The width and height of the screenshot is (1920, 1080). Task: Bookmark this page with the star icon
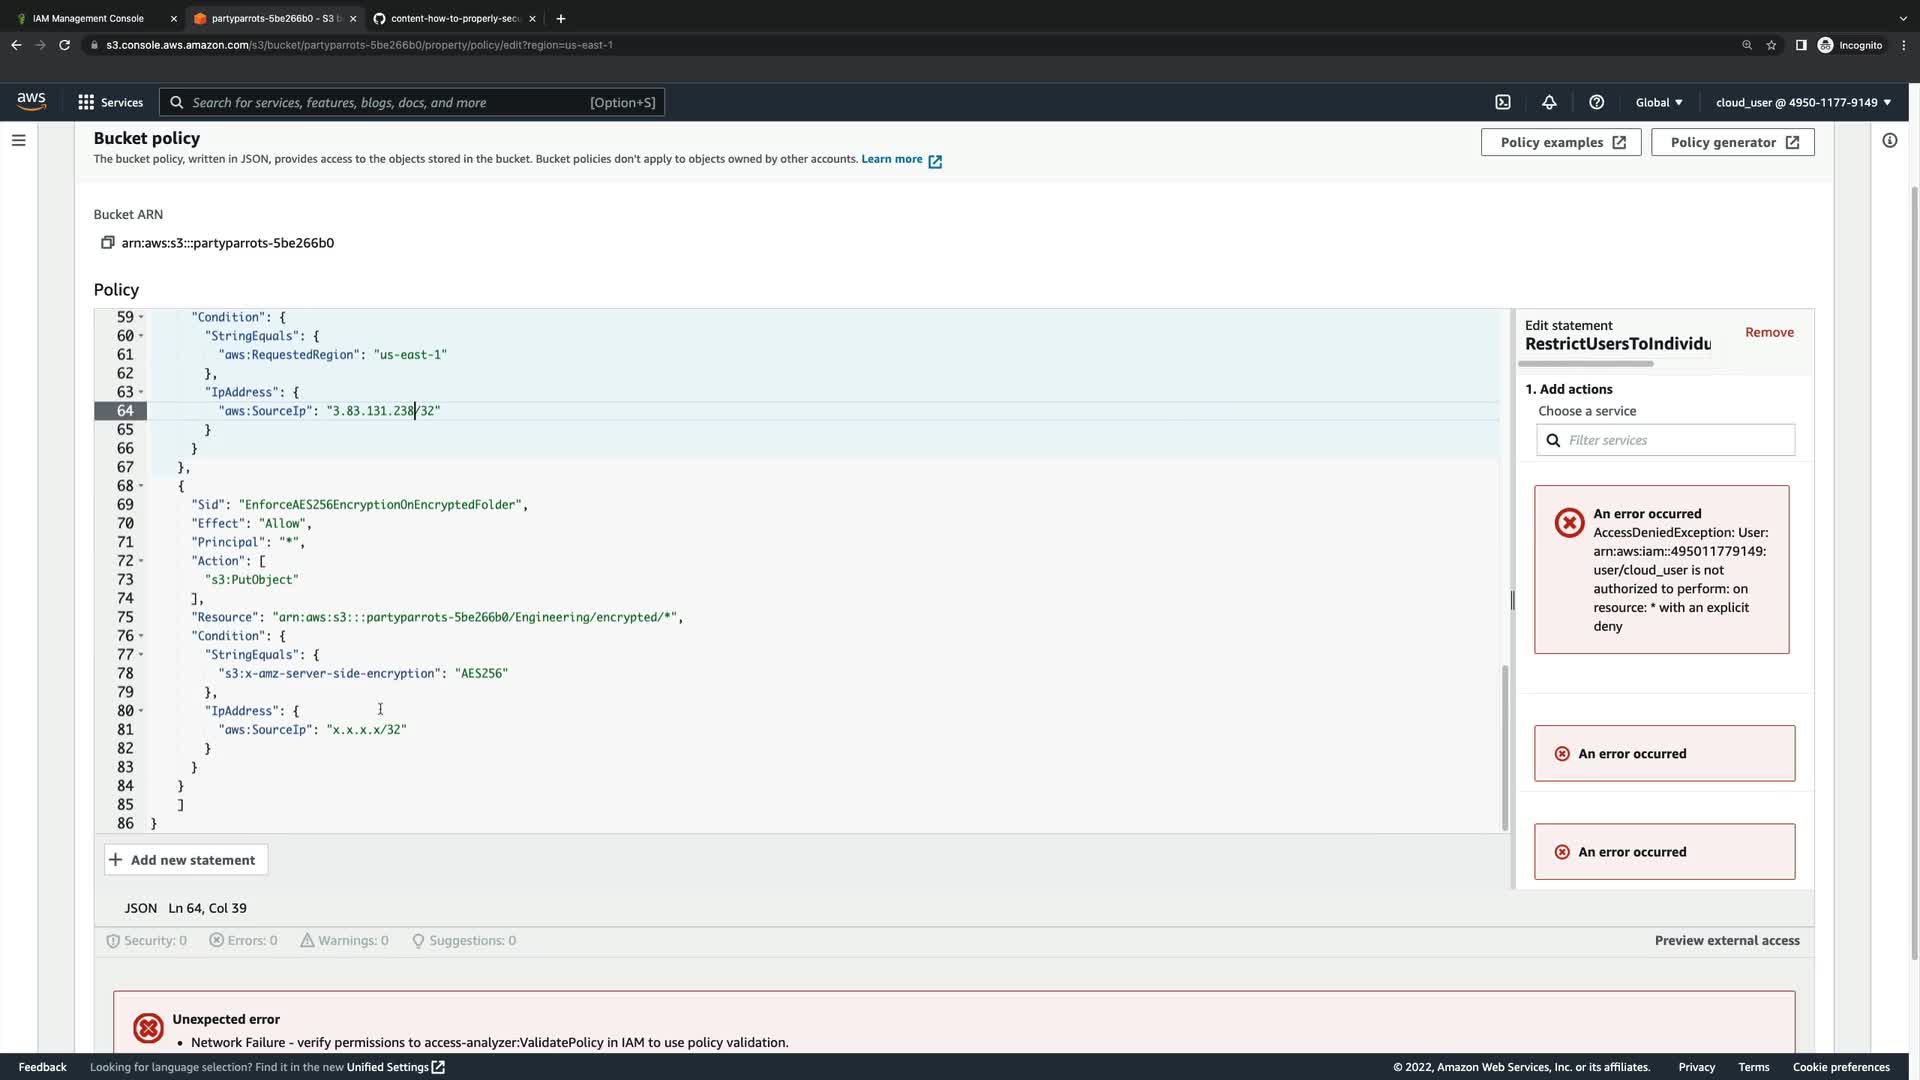1771,45
